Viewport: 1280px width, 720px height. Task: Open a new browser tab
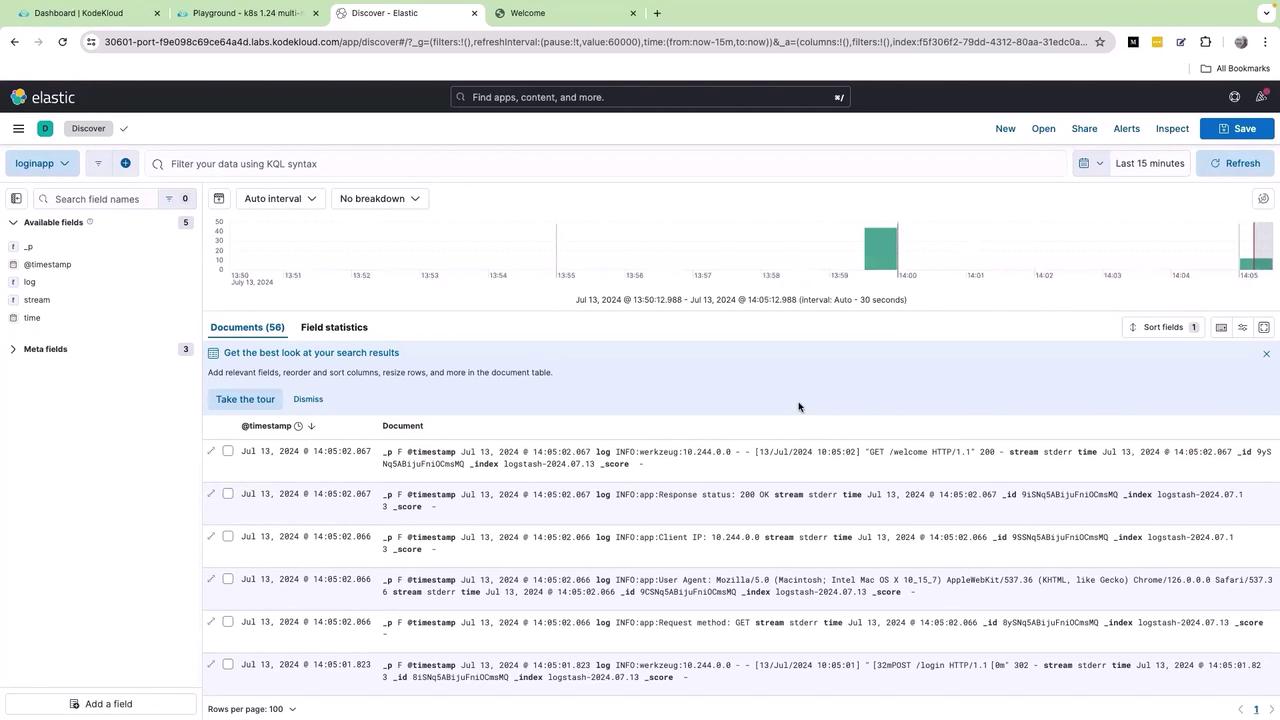tap(657, 13)
